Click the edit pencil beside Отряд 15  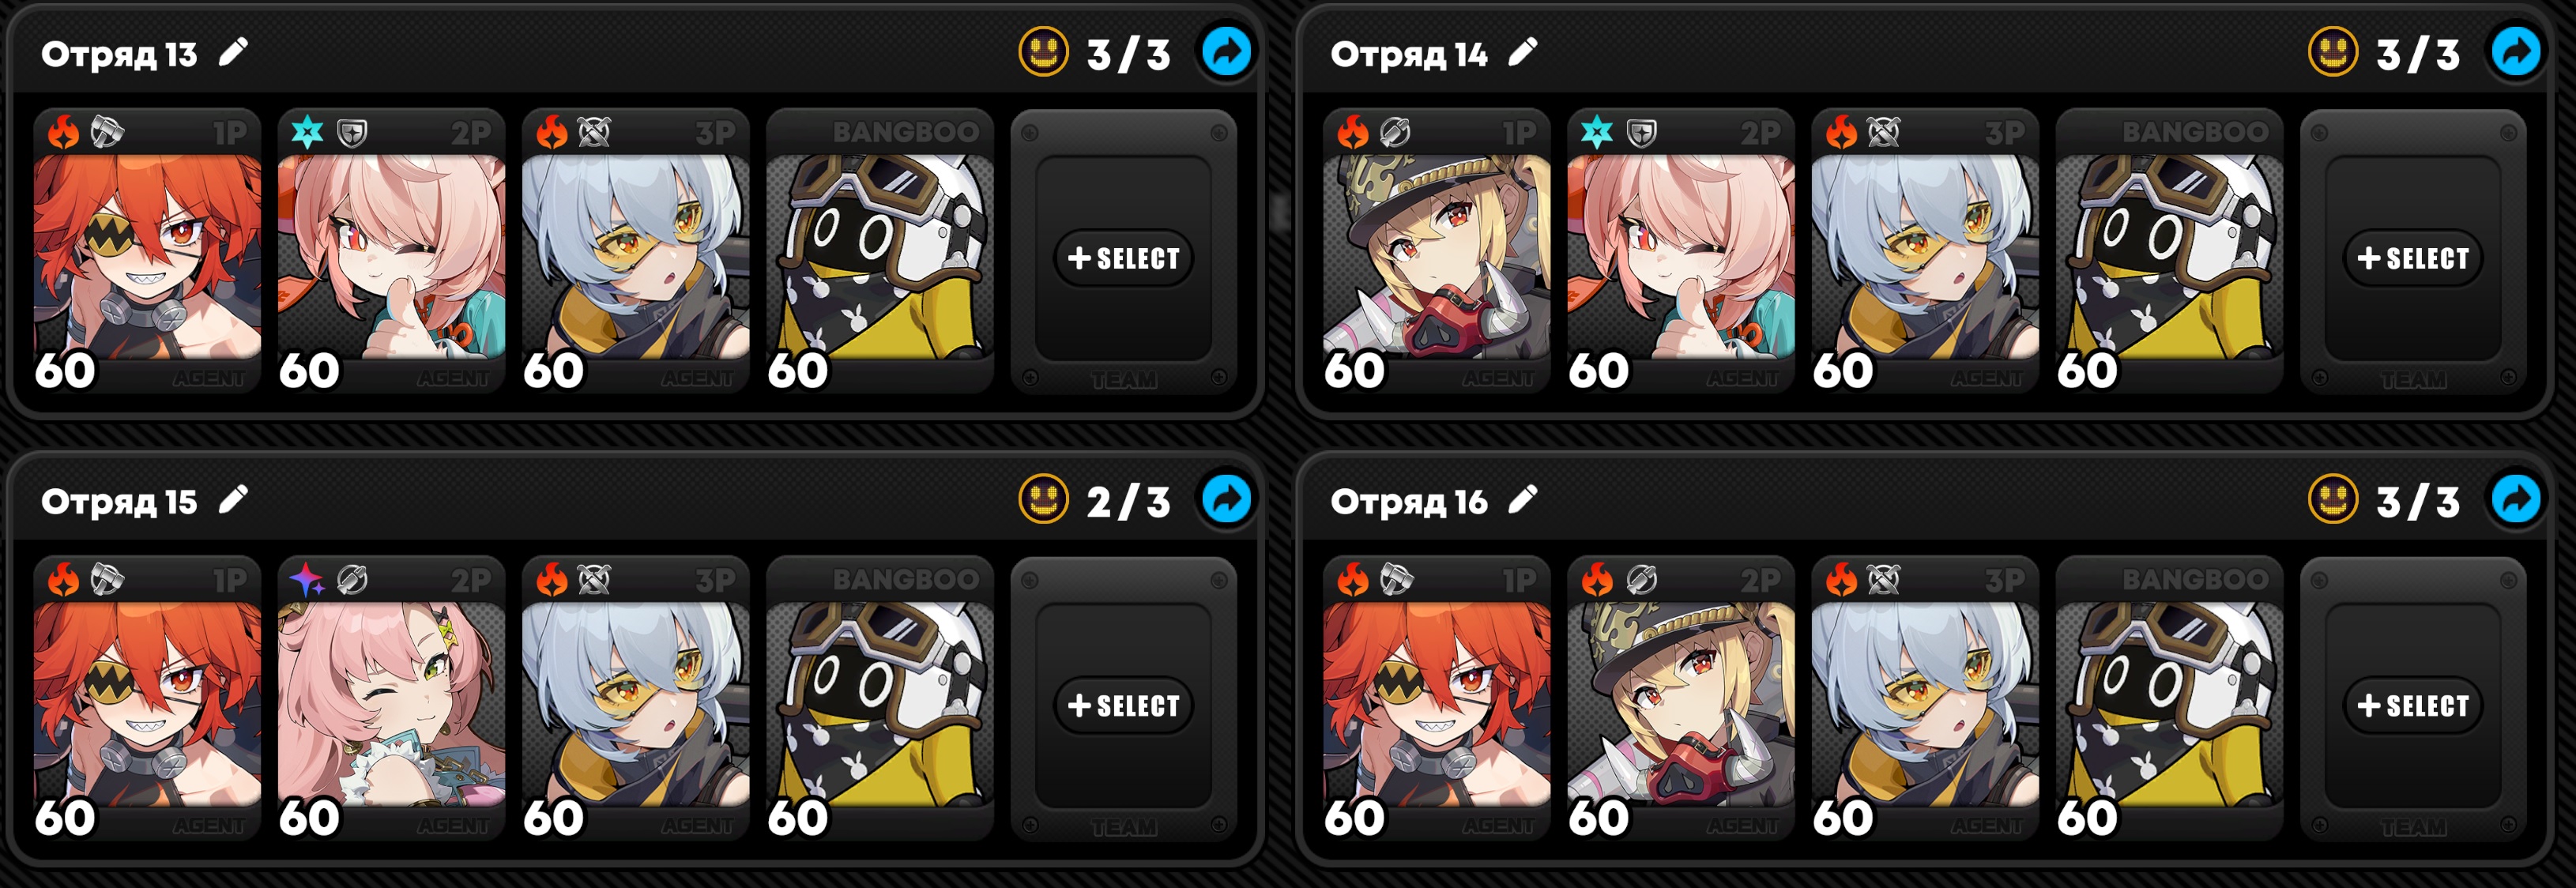coord(233,499)
